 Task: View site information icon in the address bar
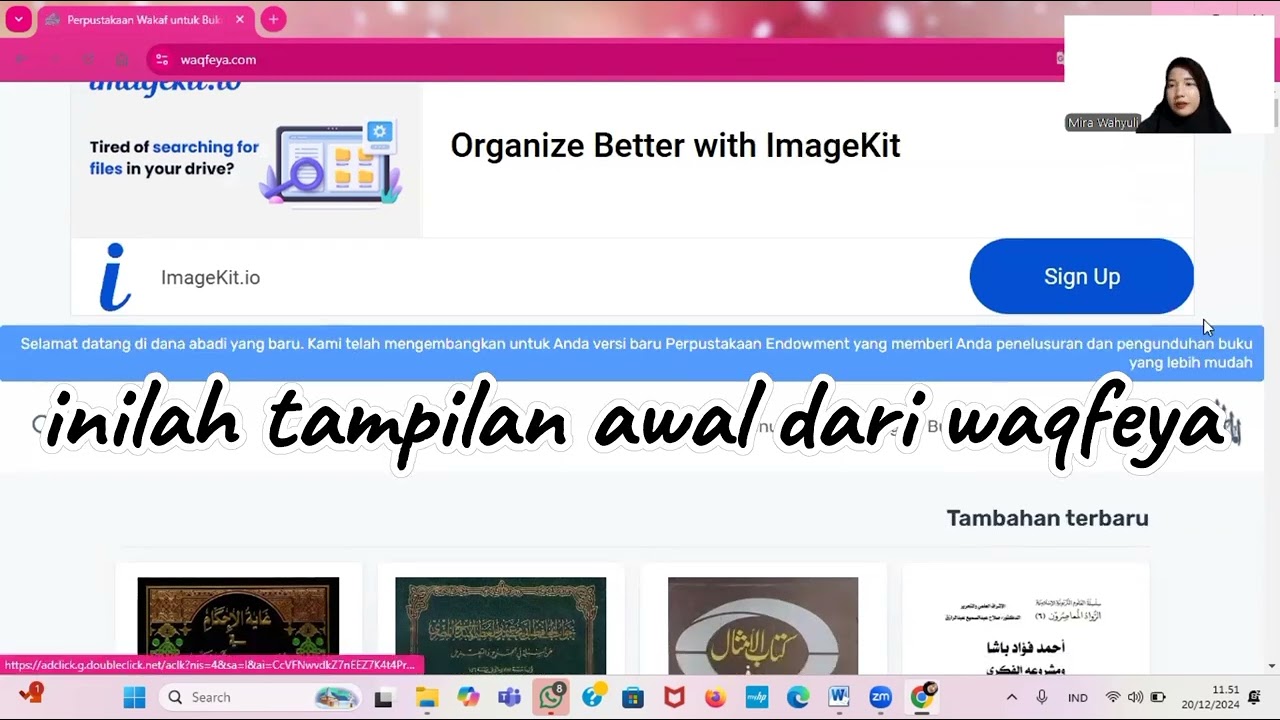pyautogui.click(x=162, y=60)
